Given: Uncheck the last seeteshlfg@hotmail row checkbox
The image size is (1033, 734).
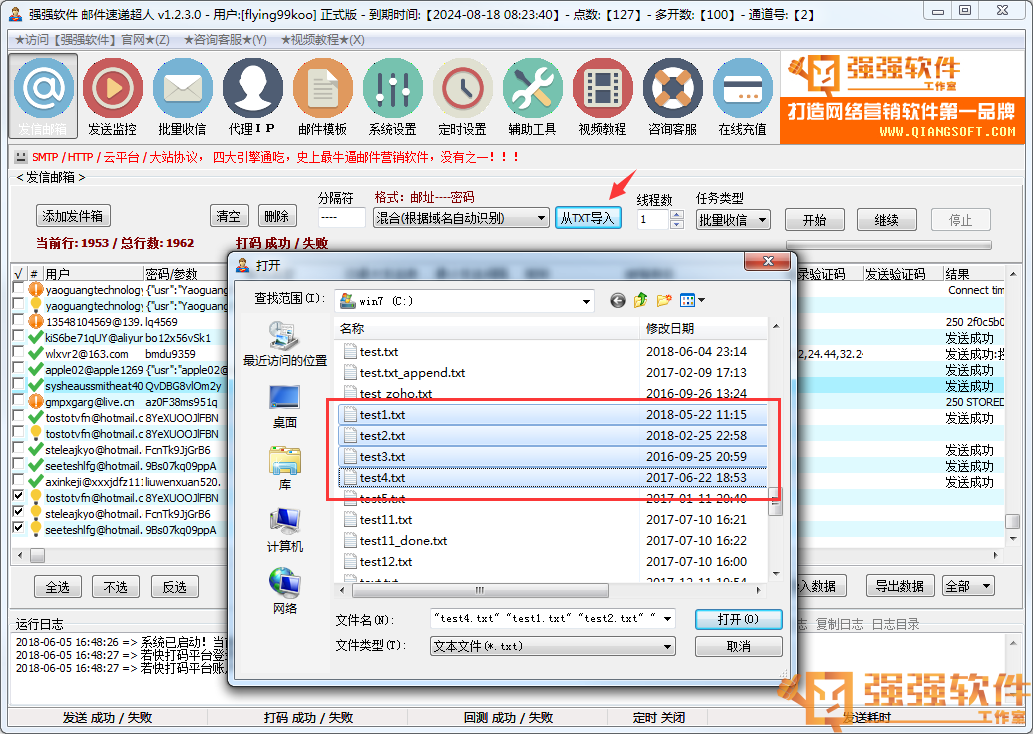Looking at the screenshot, I should pyautogui.click(x=18, y=529).
